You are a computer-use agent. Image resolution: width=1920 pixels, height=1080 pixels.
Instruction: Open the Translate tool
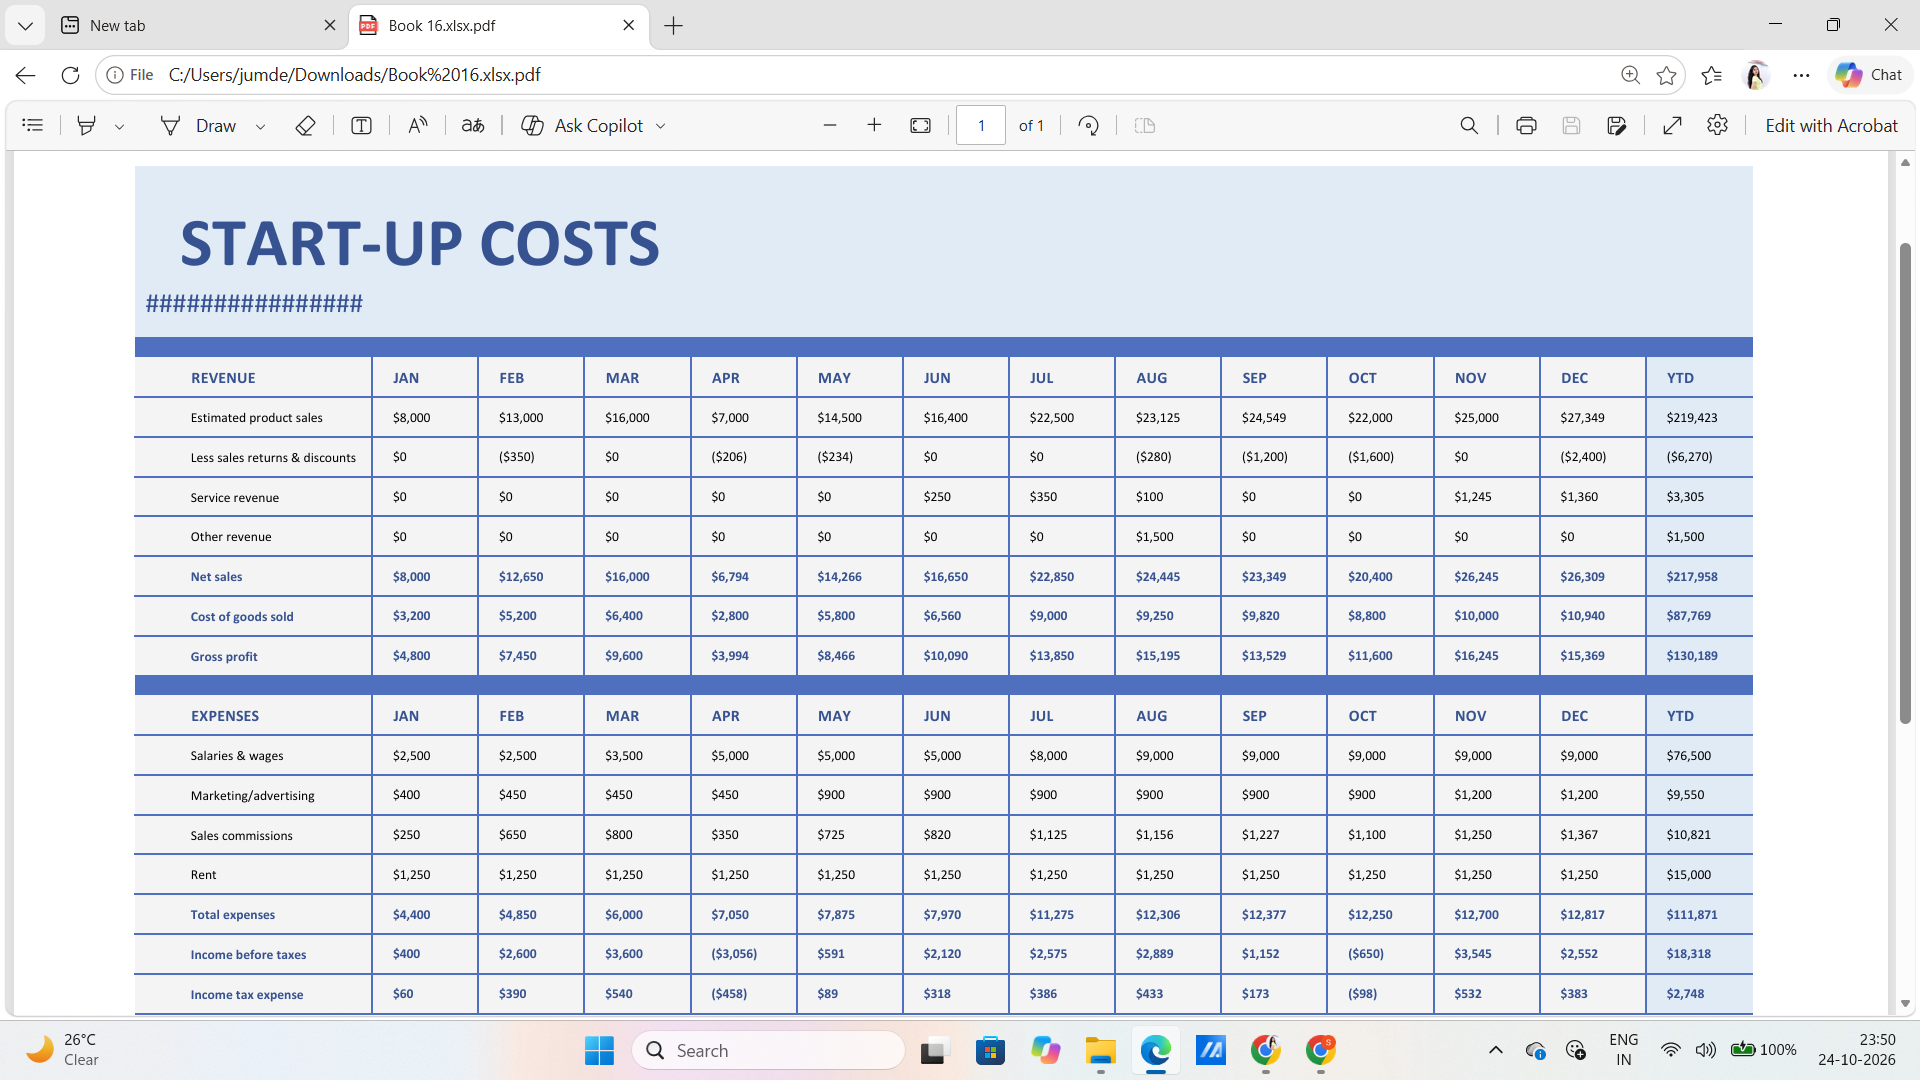(473, 125)
